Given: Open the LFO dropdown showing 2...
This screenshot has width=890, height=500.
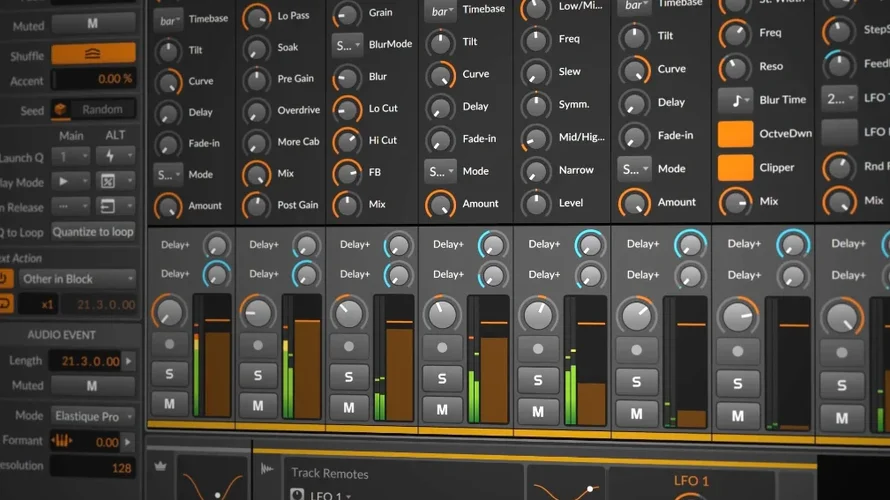Looking at the screenshot, I should (839, 98).
